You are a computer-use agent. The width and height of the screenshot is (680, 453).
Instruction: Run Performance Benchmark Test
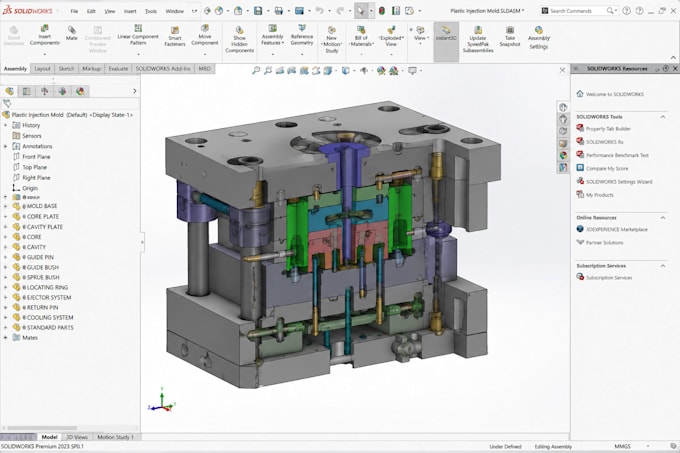pyautogui.click(x=617, y=155)
